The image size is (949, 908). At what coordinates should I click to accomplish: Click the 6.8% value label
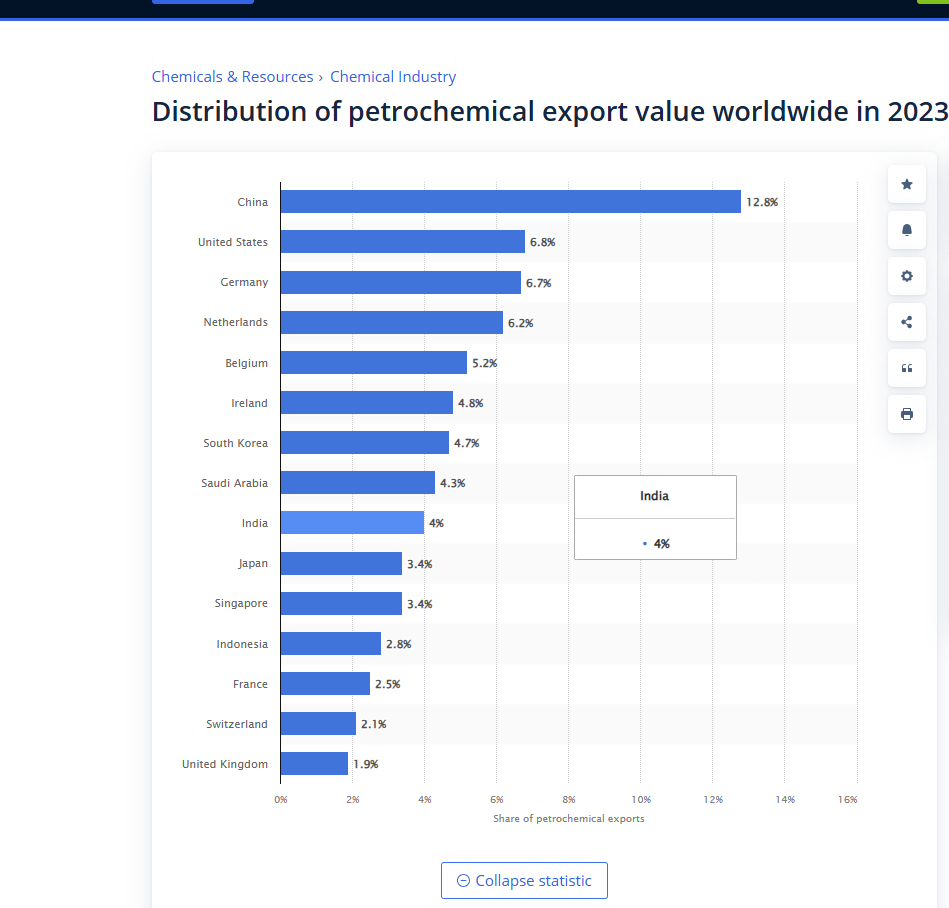pos(542,242)
